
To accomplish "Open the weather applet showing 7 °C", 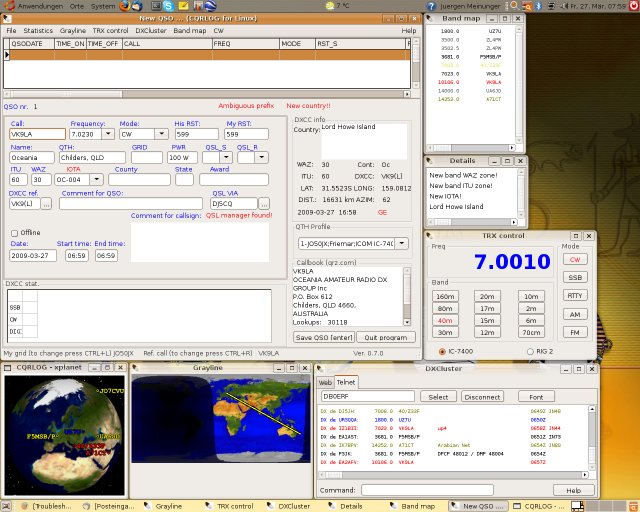I will [337, 6].
